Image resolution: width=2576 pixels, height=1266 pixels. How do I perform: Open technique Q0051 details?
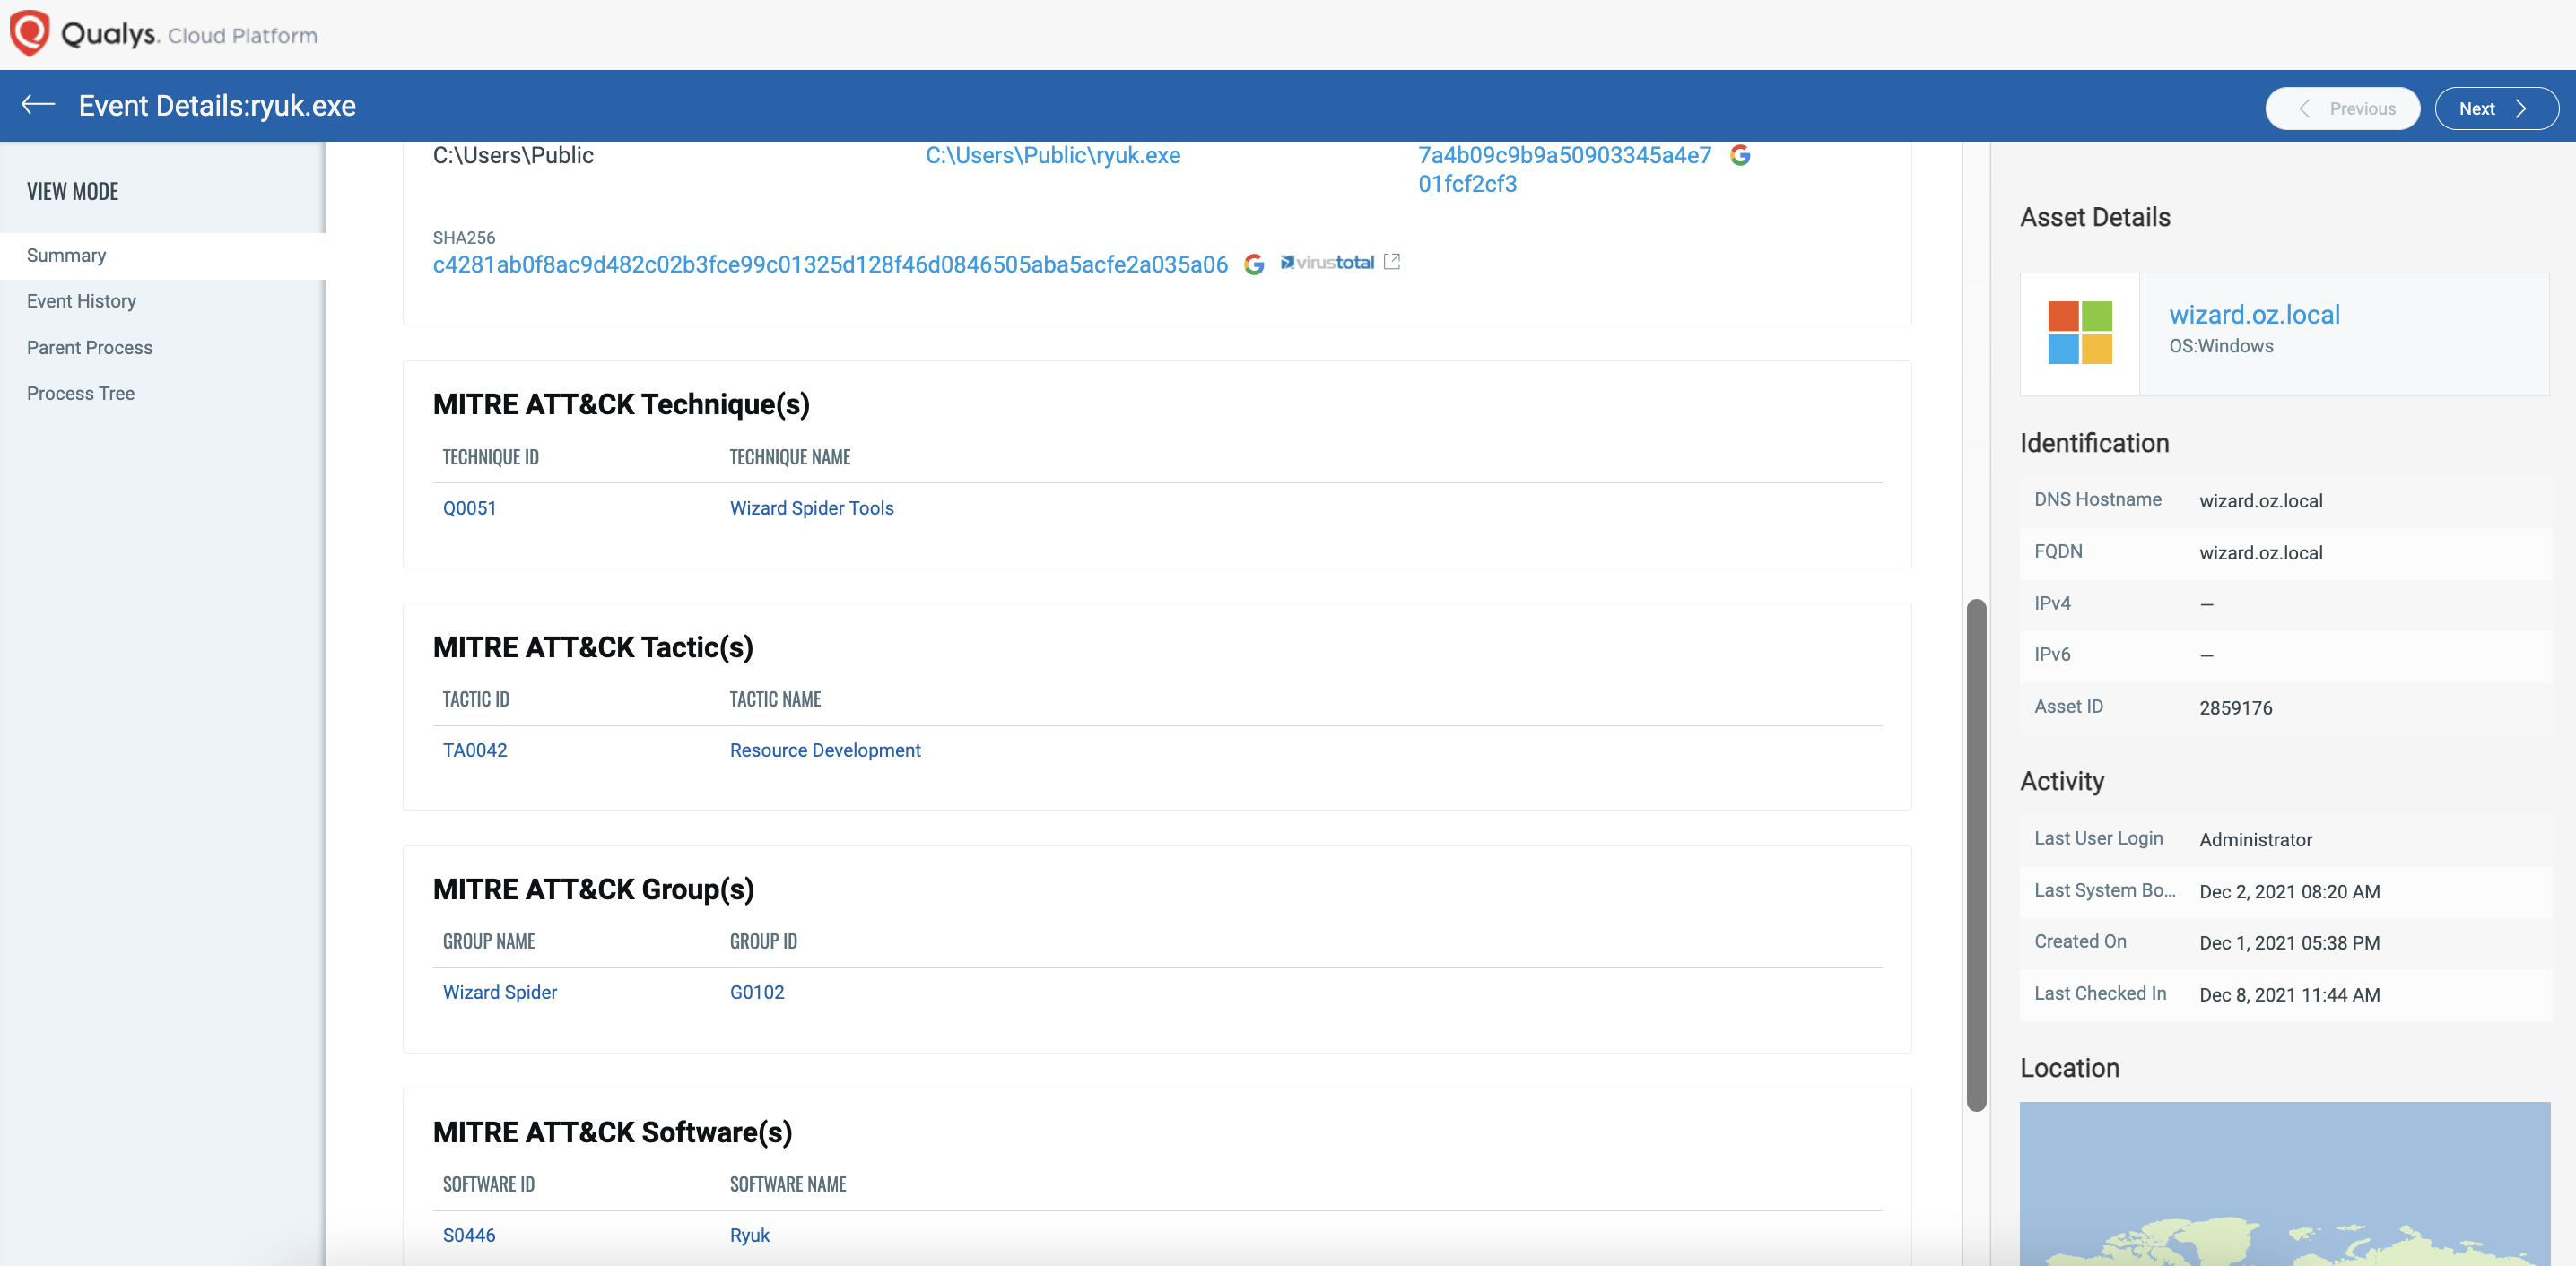click(x=469, y=508)
